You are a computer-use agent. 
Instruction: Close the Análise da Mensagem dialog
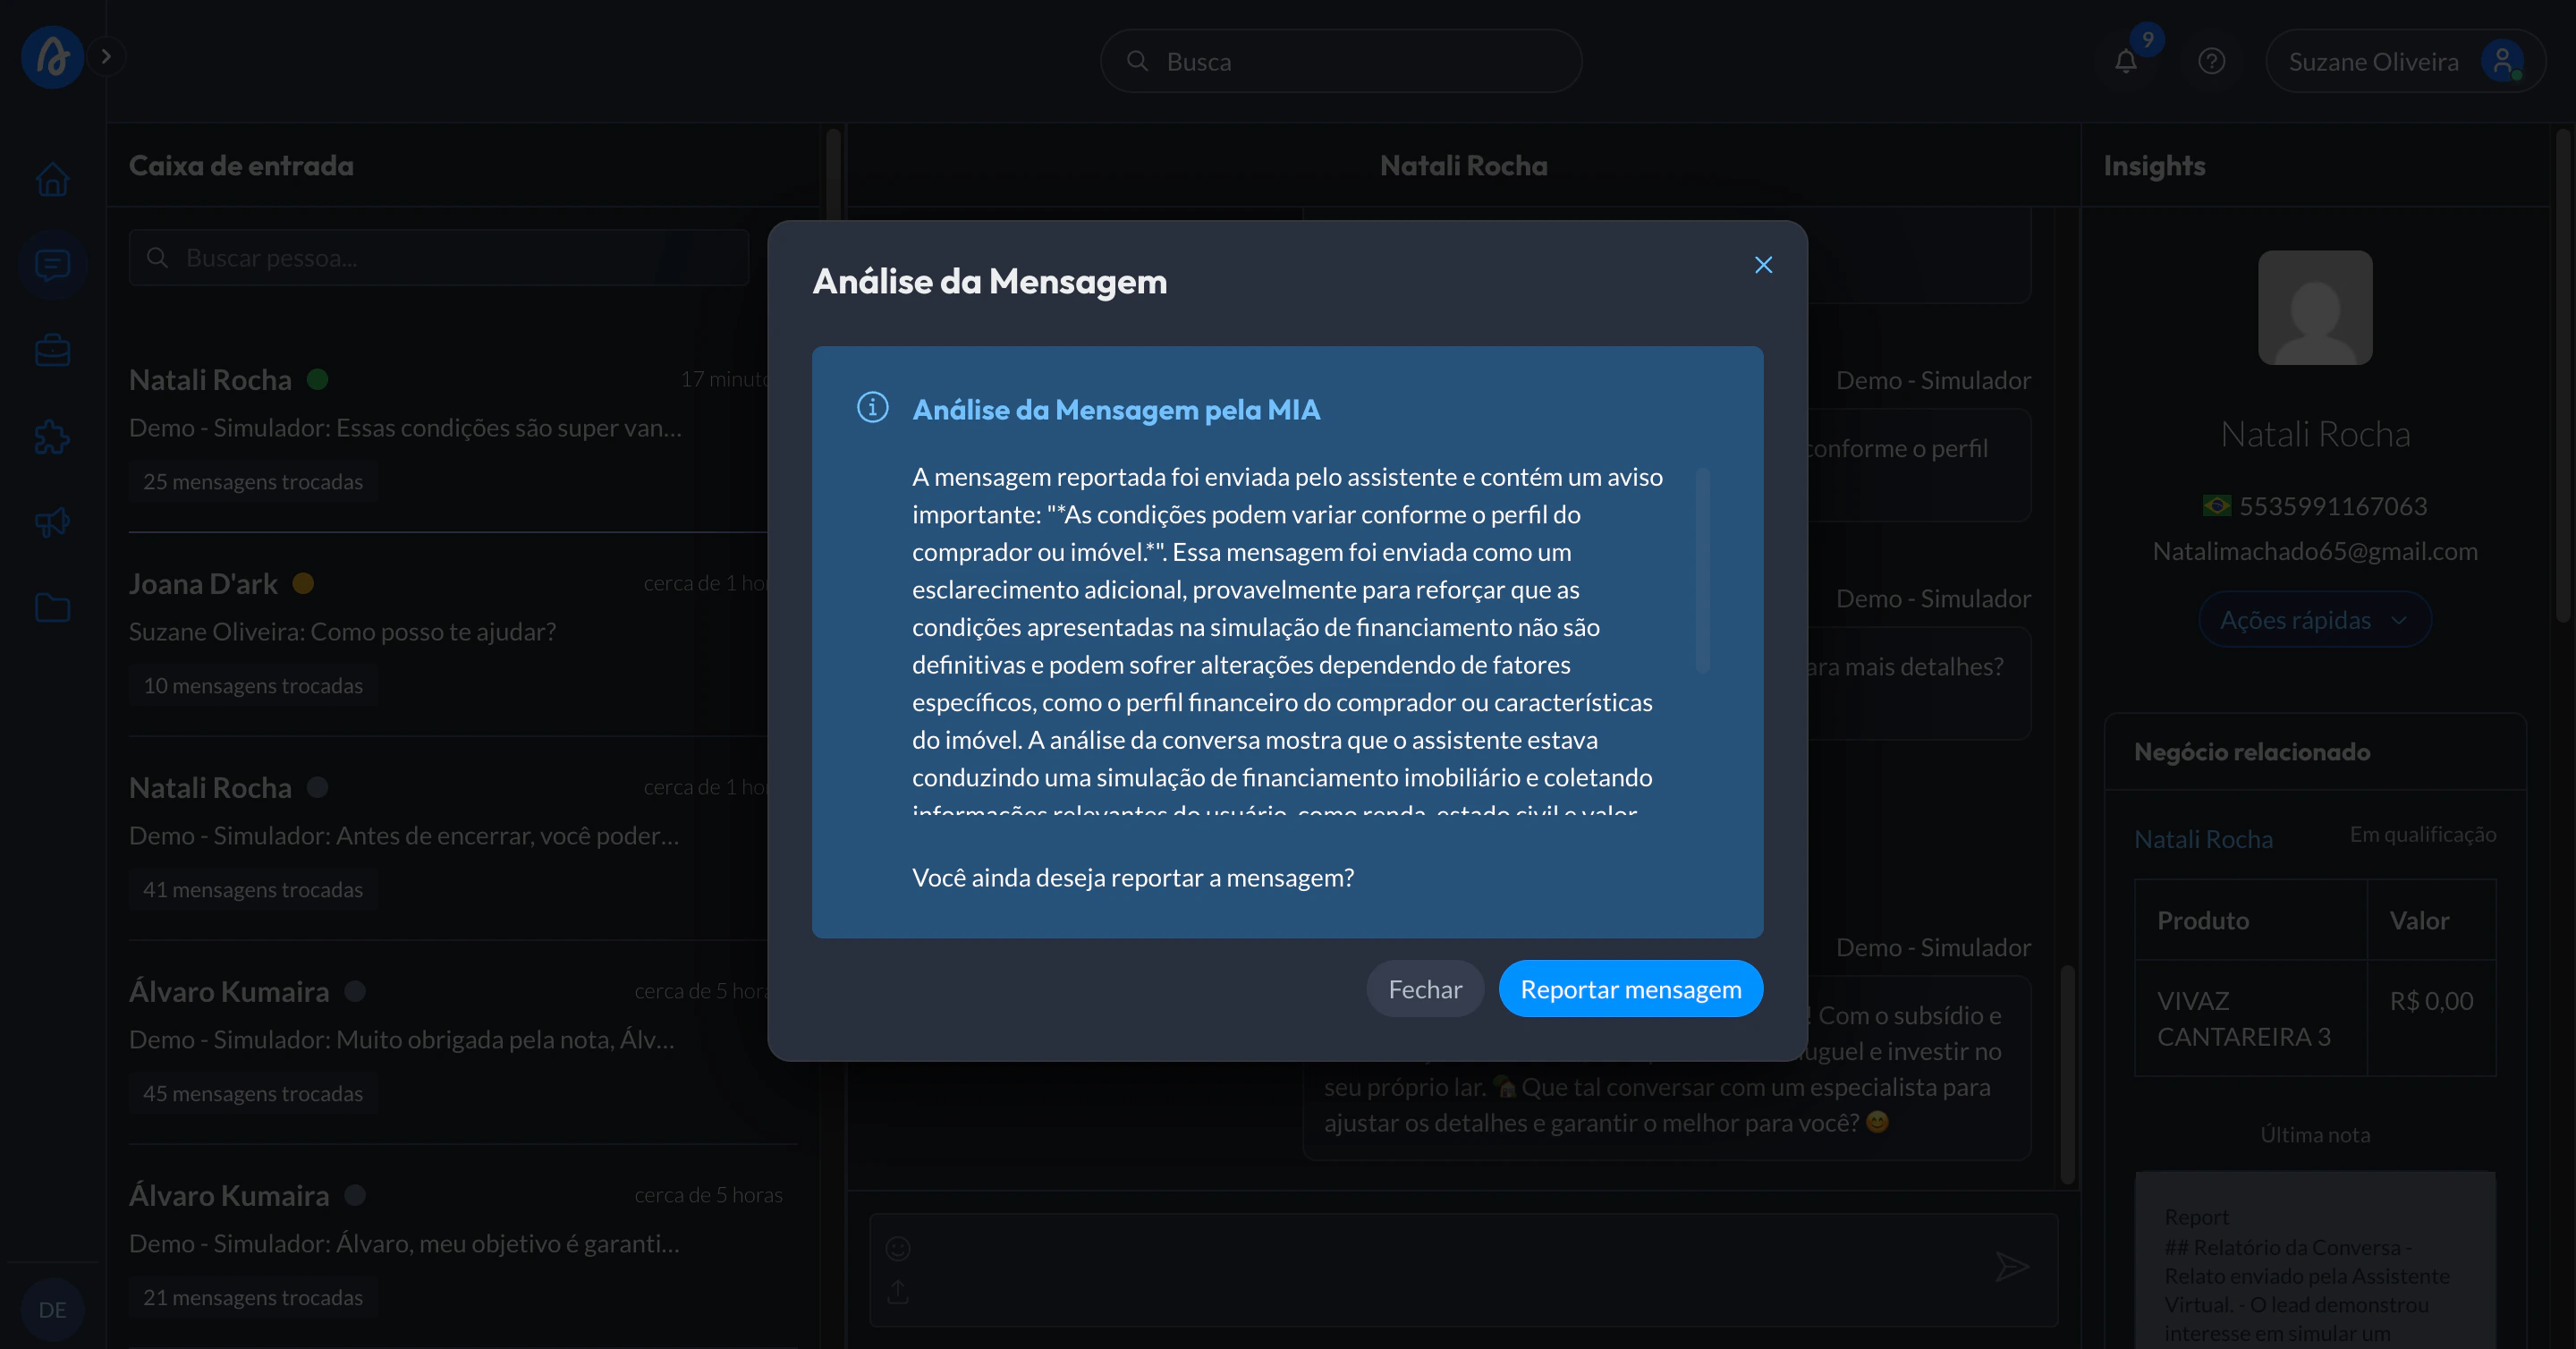pyautogui.click(x=1763, y=265)
